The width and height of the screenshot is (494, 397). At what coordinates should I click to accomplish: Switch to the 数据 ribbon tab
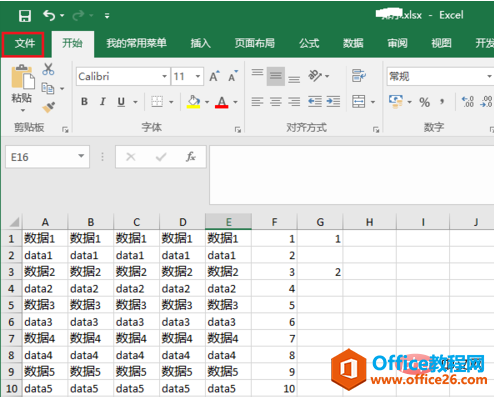(353, 43)
